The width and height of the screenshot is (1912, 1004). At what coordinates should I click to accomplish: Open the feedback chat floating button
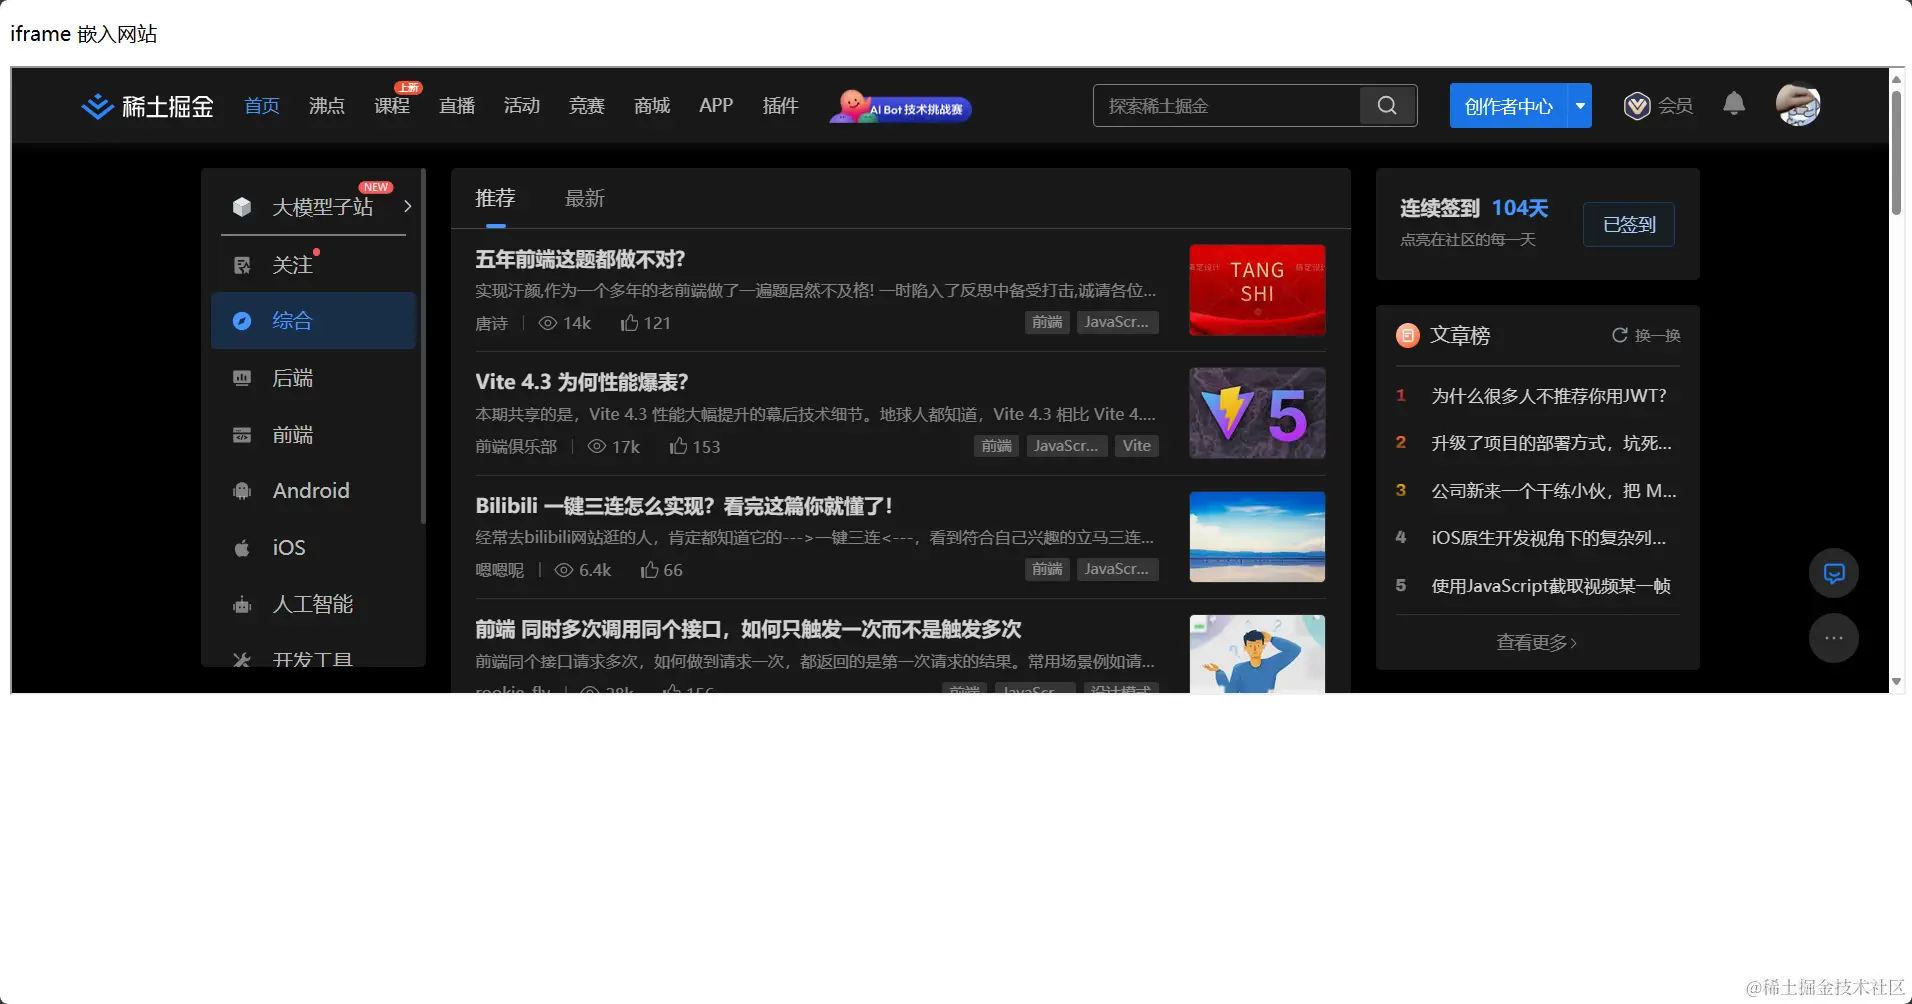(1834, 573)
